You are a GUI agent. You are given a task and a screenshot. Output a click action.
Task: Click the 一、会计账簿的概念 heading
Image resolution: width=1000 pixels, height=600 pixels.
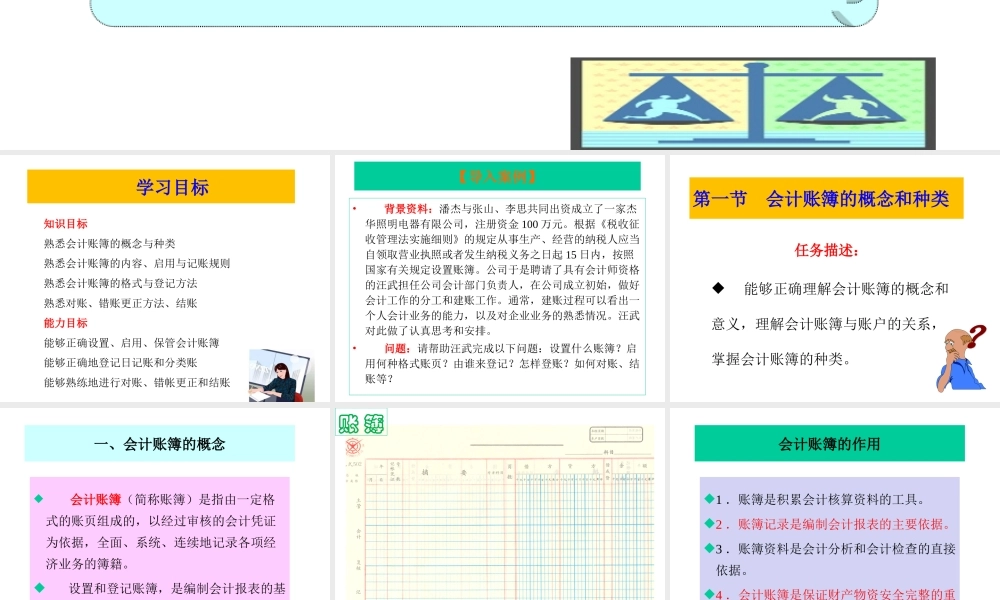pyautogui.click(x=162, y=442)
